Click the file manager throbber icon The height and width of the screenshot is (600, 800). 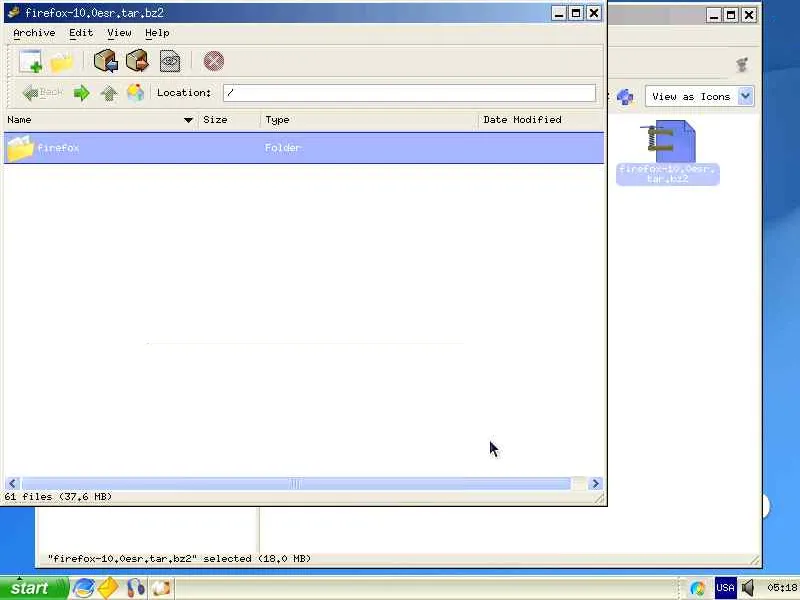point(742,65)
